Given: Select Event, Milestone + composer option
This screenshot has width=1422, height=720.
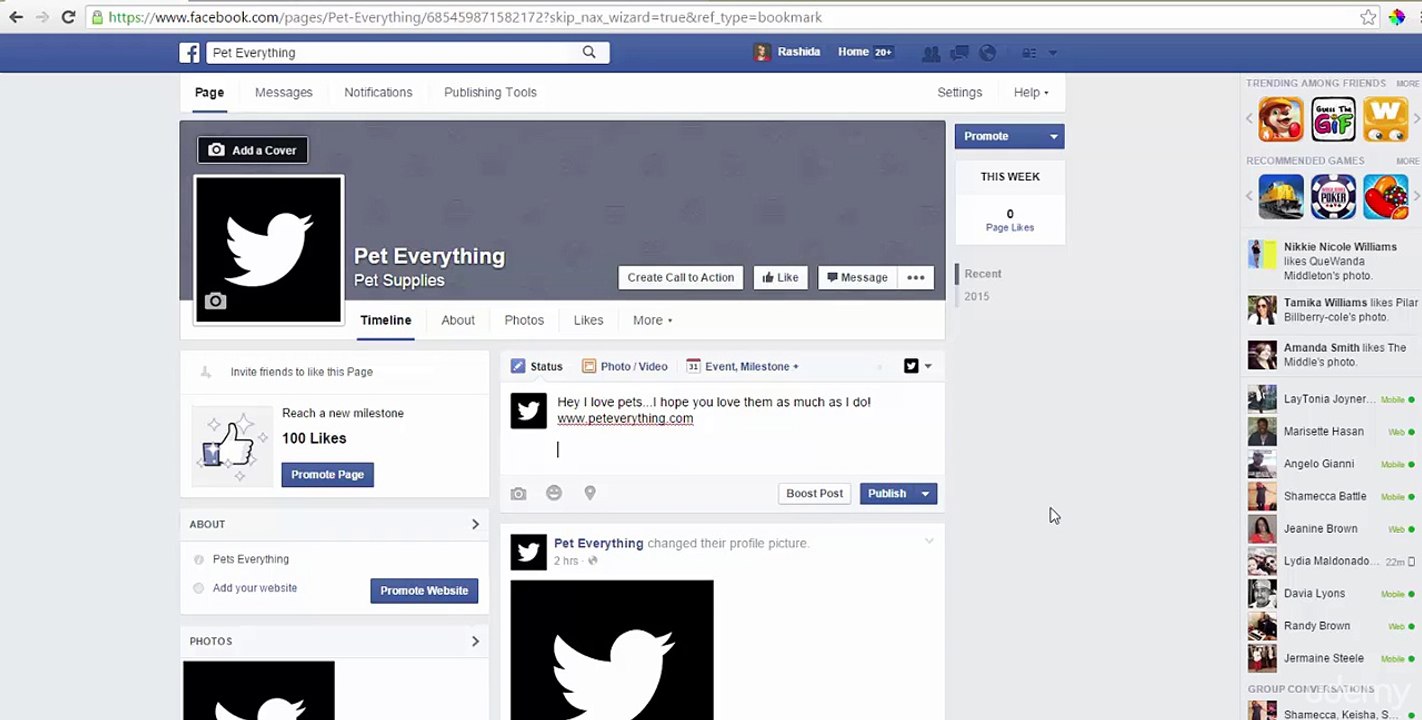Looking at the screenshot, I should coord(743,366).
